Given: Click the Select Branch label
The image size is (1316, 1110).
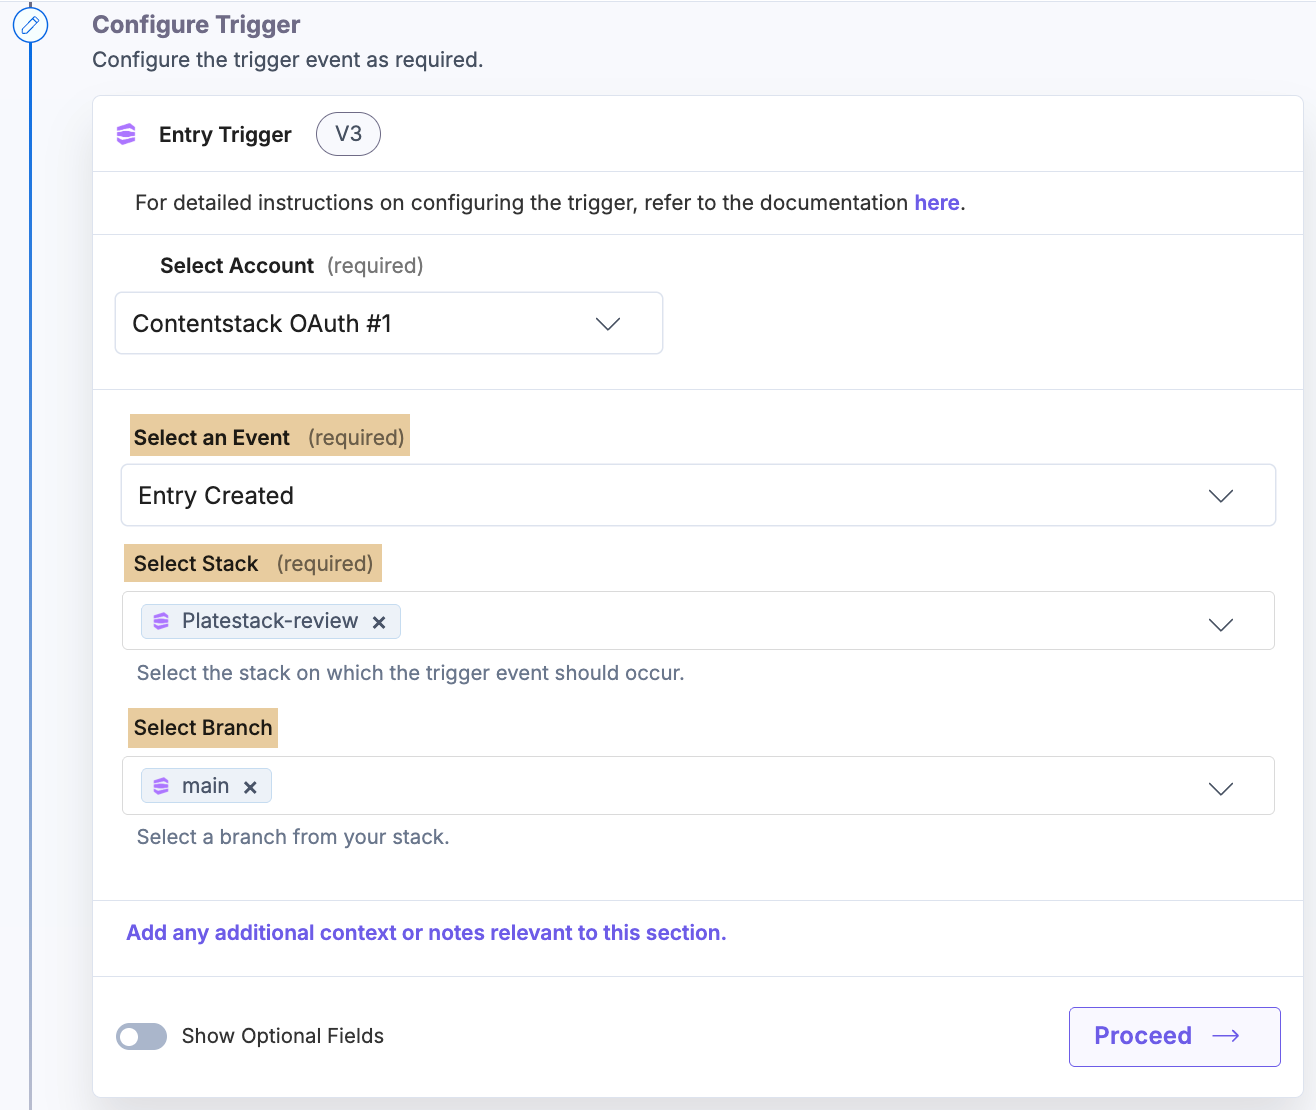Looking at the screenshot, I should [203, 728].
